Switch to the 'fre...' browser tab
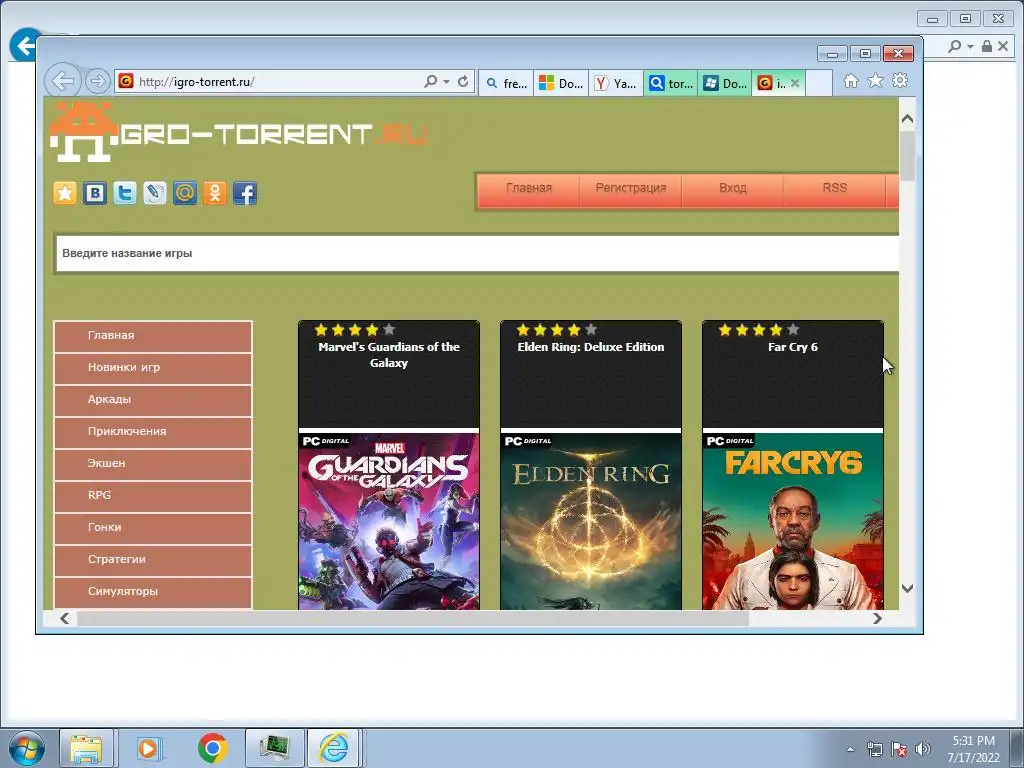The height and width of the screenshot is (768, 1024). pos(506,83)
